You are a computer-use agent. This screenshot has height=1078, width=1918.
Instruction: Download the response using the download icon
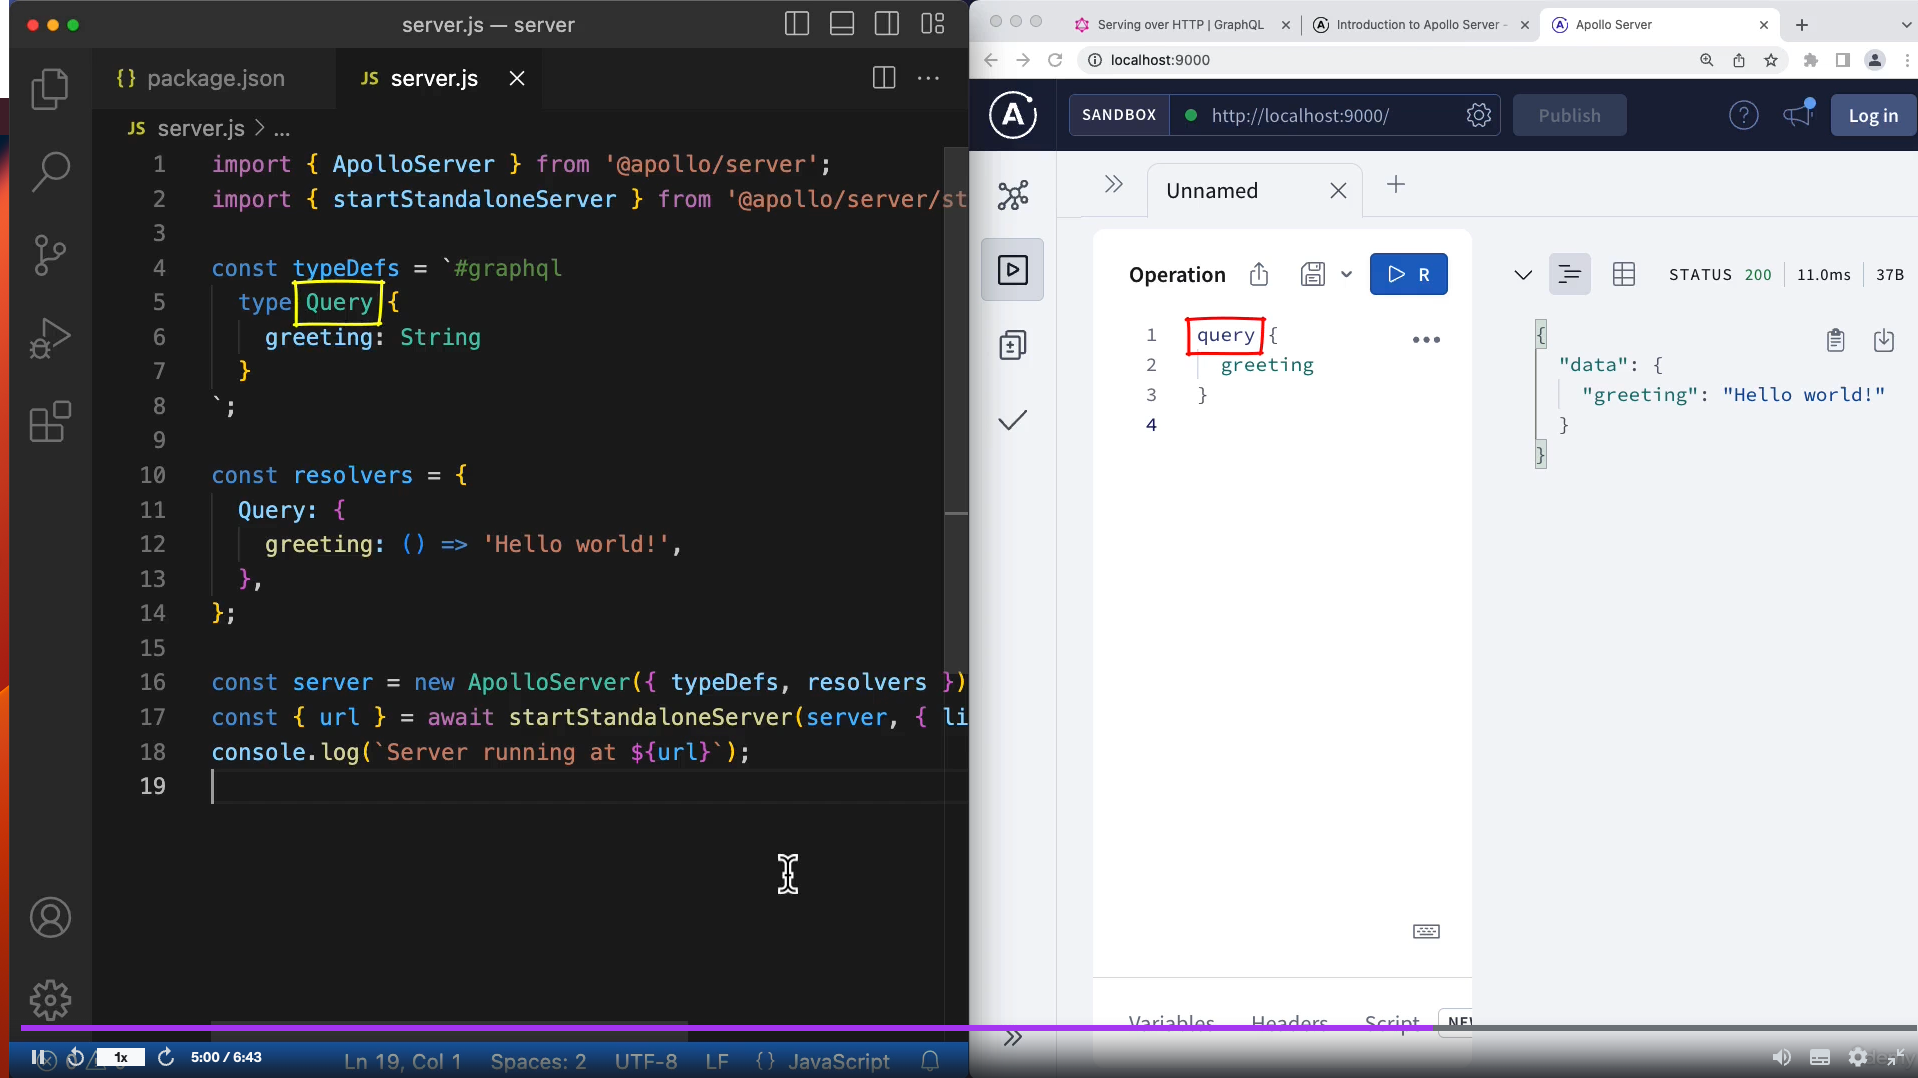coord(1883,340)
